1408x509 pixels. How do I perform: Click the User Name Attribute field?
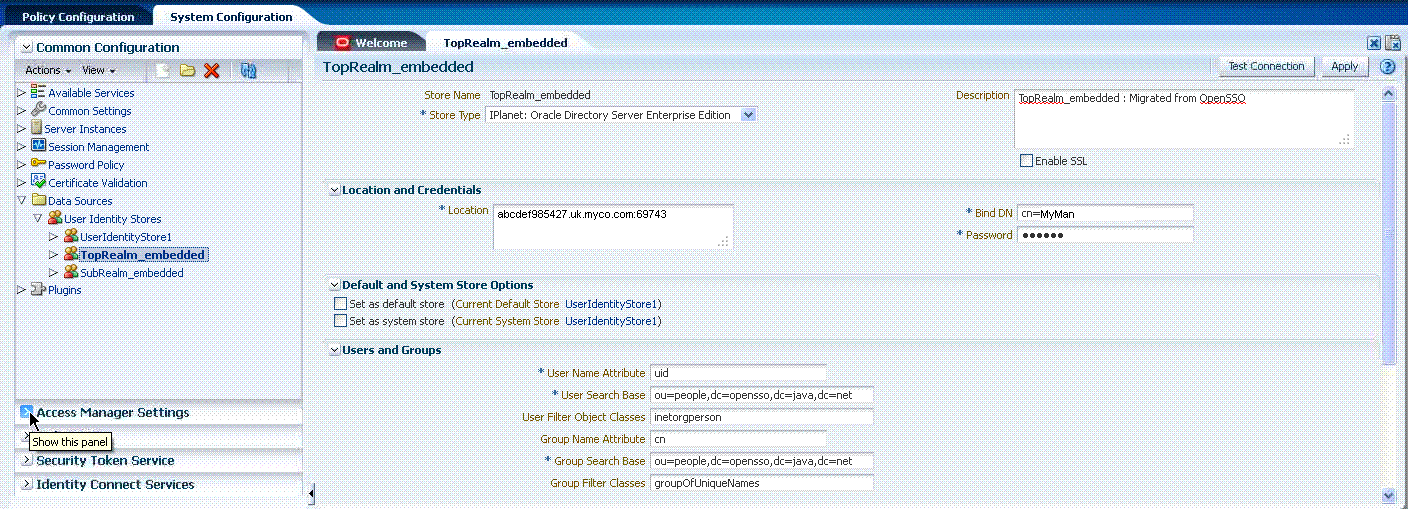point(738,373)
